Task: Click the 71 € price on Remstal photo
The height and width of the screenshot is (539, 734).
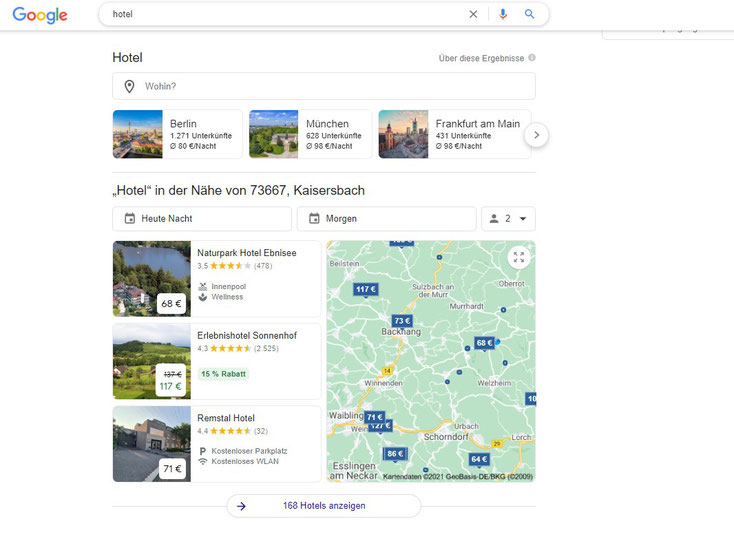Action: (172, 468)
